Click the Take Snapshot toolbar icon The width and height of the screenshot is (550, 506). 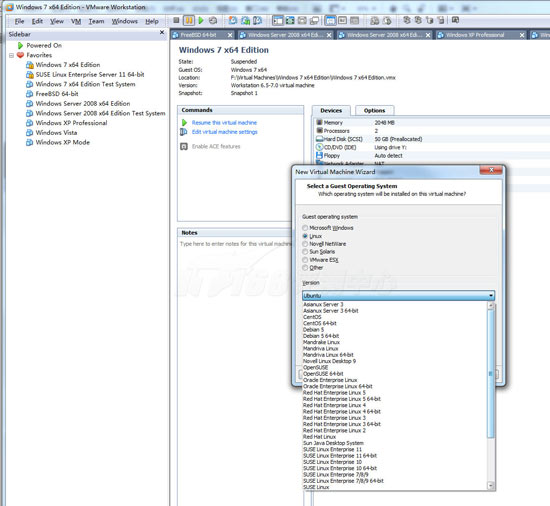click(232, 20)
